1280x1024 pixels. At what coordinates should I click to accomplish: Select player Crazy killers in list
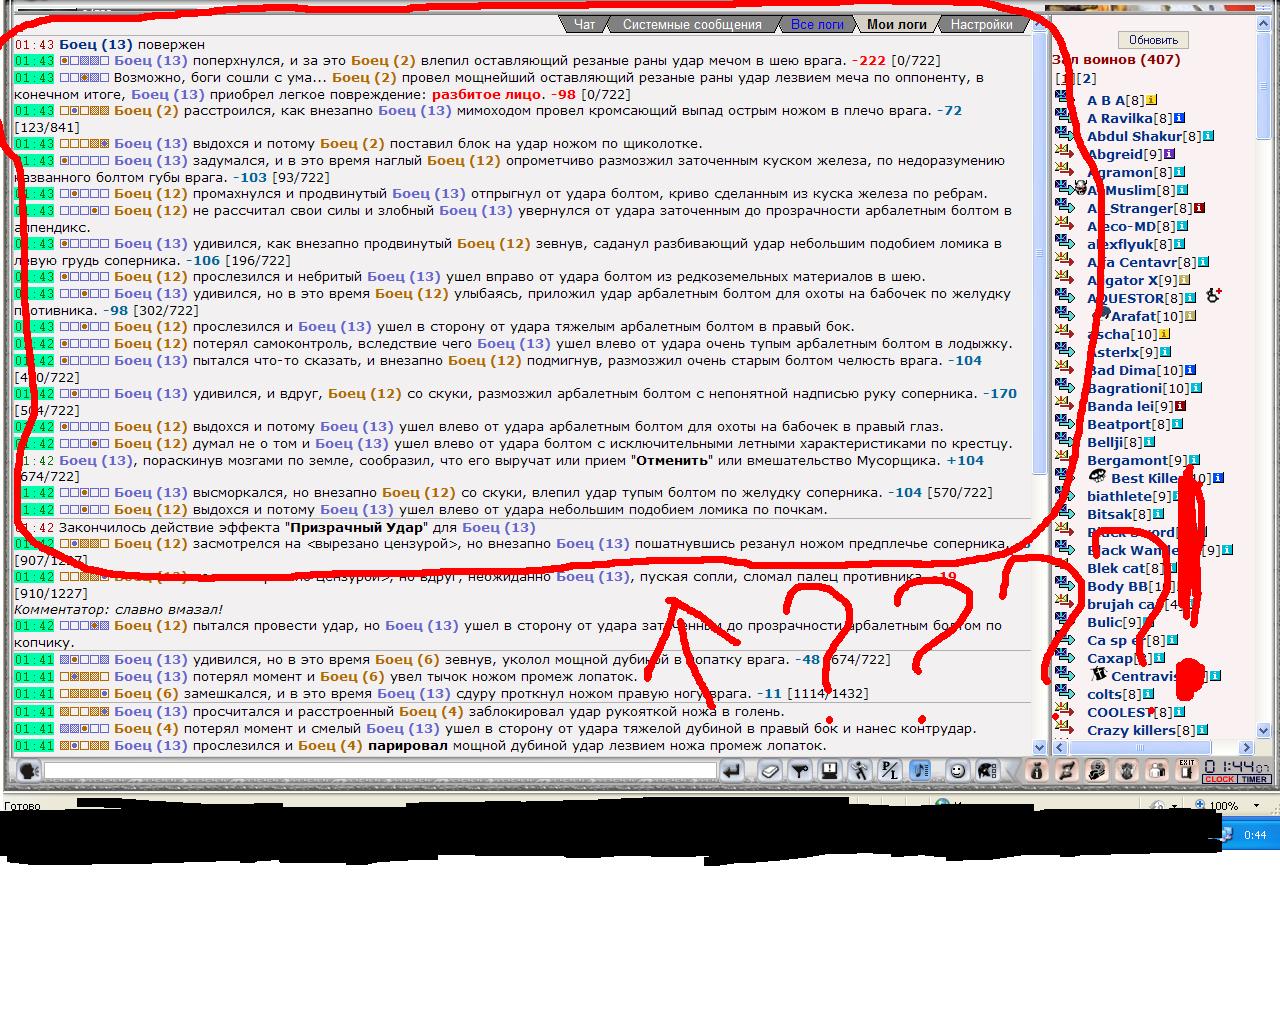pos(1131,730)
